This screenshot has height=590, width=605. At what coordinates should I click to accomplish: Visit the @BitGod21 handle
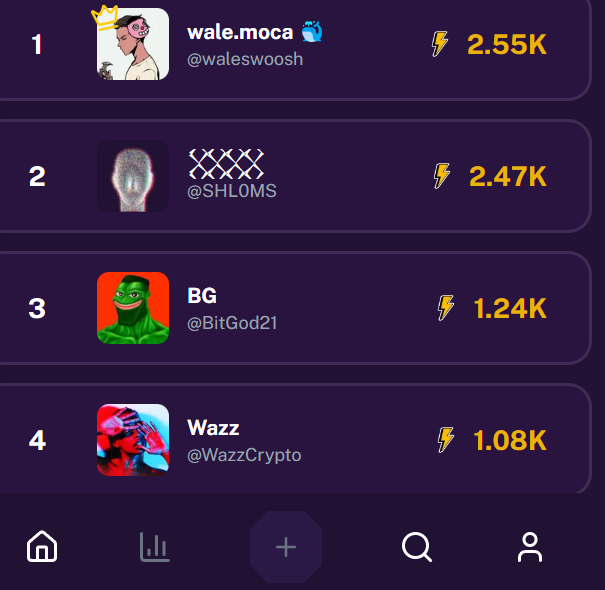tap(232, 323)
